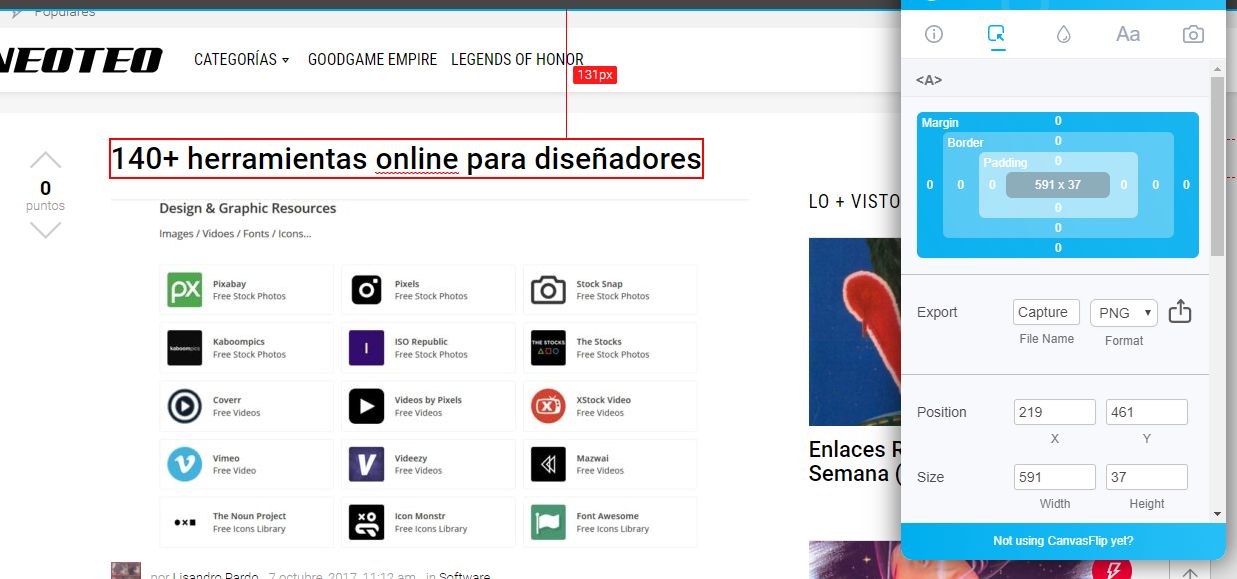Click the Pixabay logo in the article image
The image size is (1237, 579).
pos(184,290)
